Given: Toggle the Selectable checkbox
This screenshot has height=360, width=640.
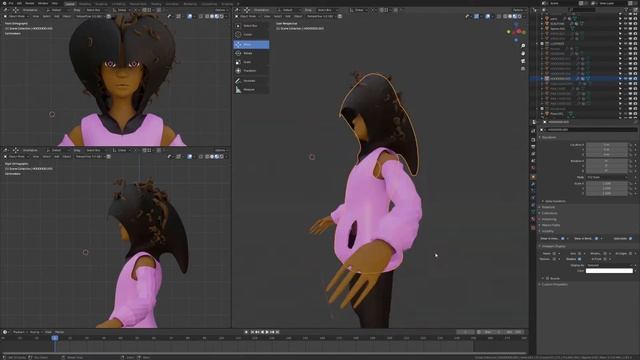Looking at the screenshot, I should (x=631, y=238).
